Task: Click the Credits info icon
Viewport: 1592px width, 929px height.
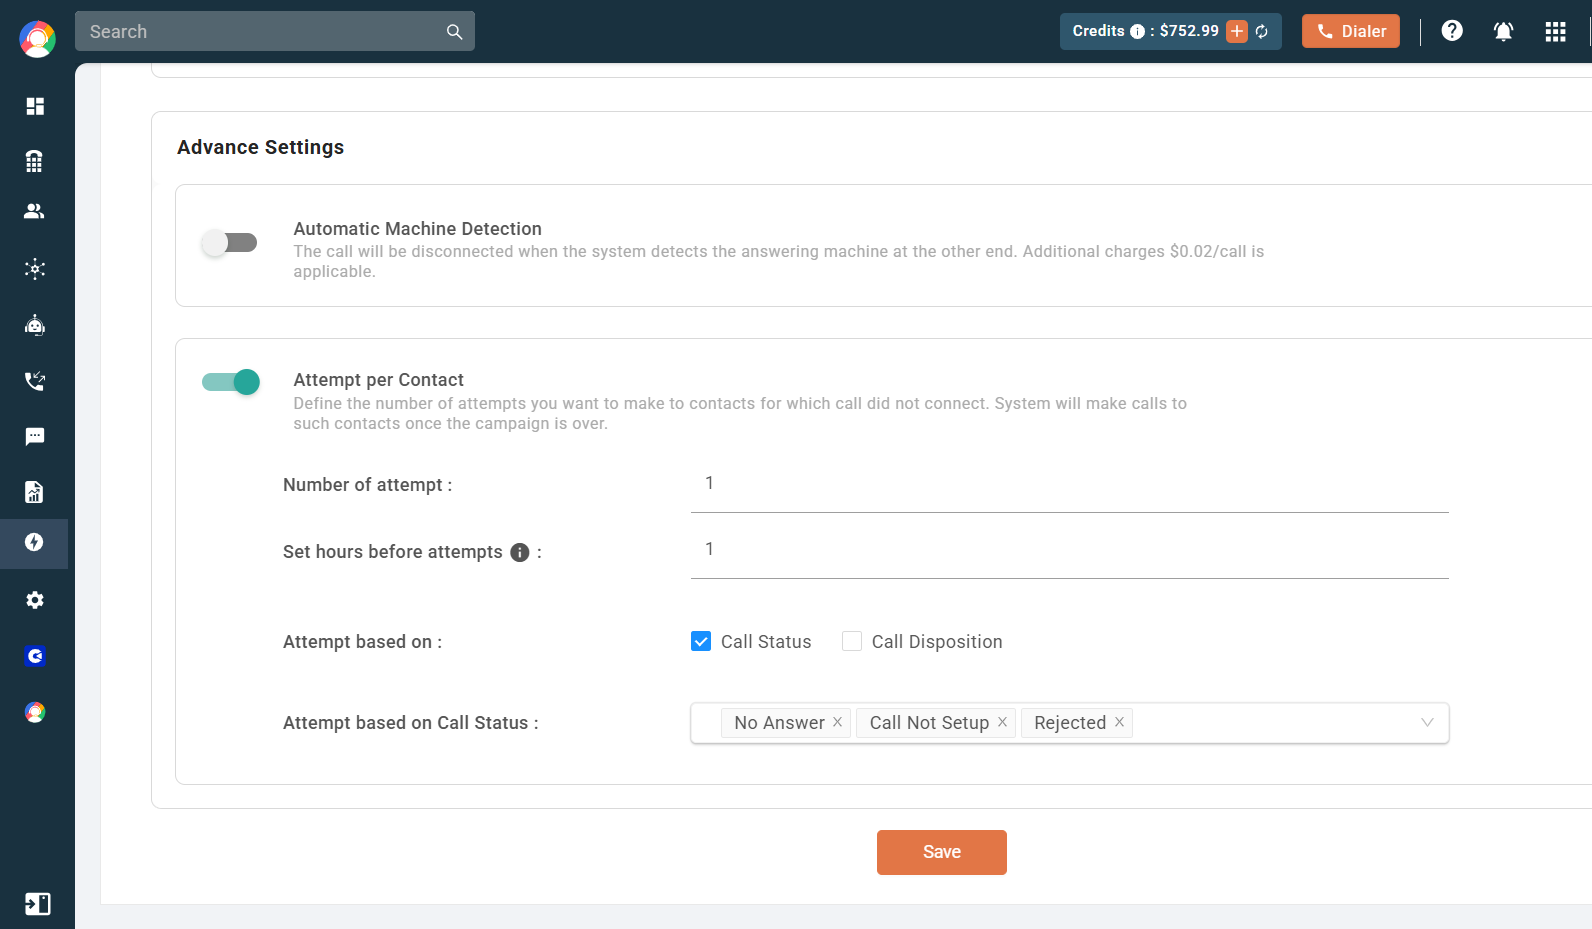Action: (x=1137, y=32)
